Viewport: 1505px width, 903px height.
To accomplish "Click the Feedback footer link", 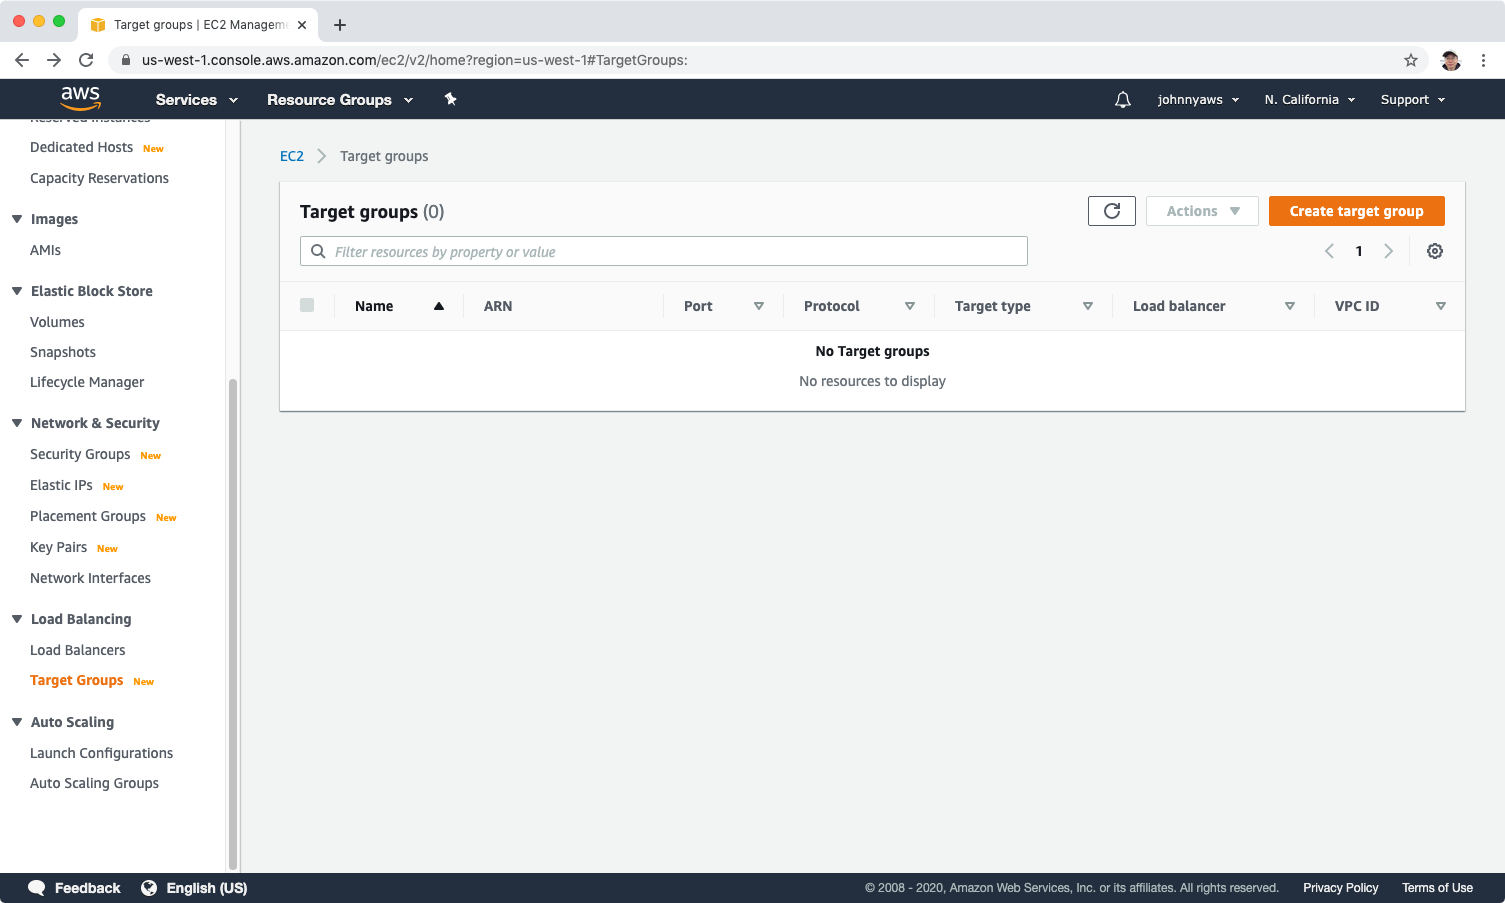I will [x=87, y=888].
